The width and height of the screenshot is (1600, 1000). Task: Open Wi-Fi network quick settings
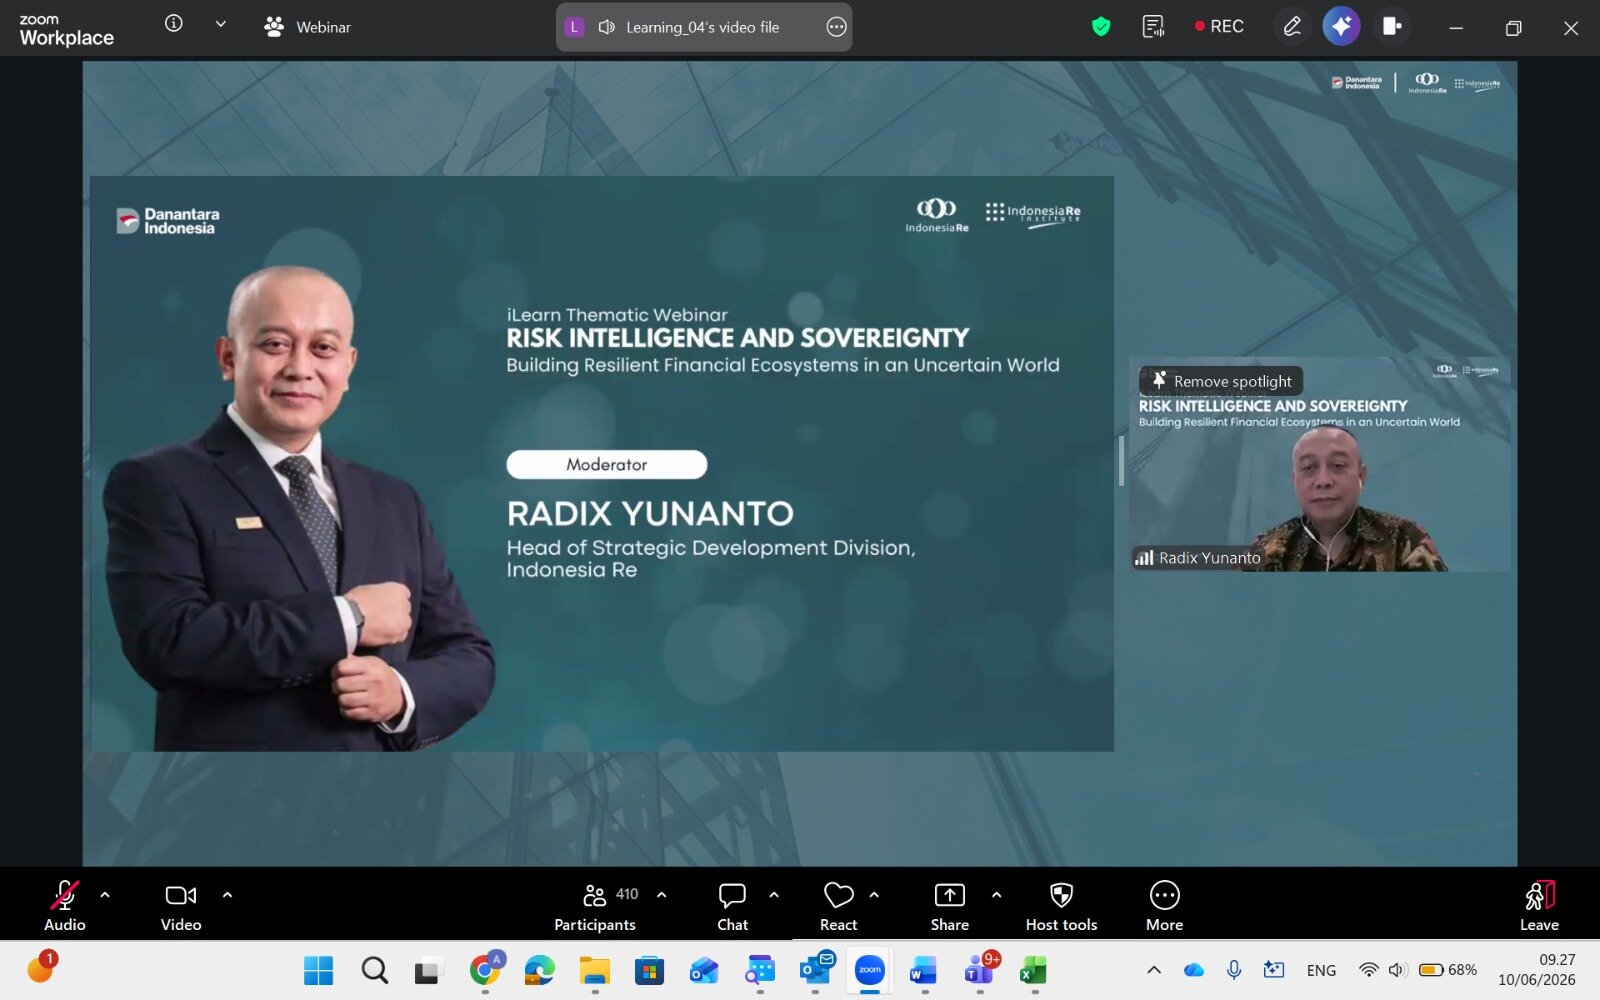pyautogui.click(x=1368, y=970)
